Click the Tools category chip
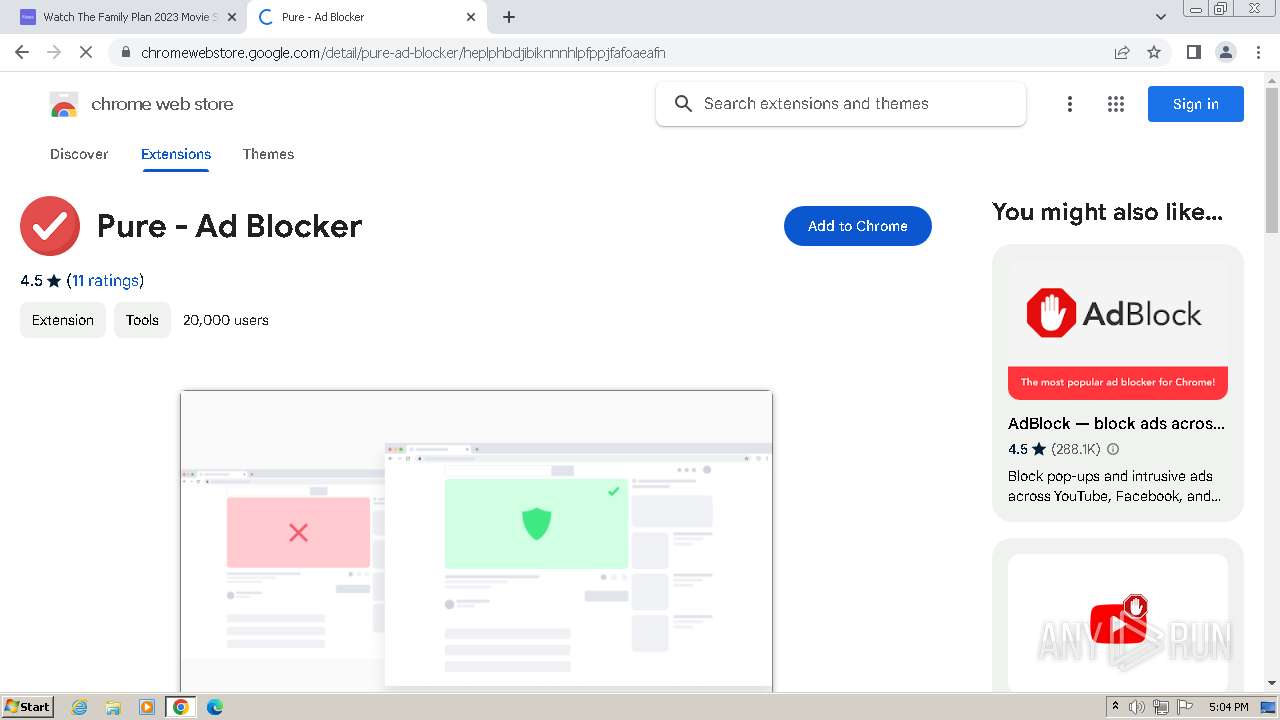Image resolution: width=1280 pixels, height=720 pixels. pyautogui.click(x=142, y=320)
